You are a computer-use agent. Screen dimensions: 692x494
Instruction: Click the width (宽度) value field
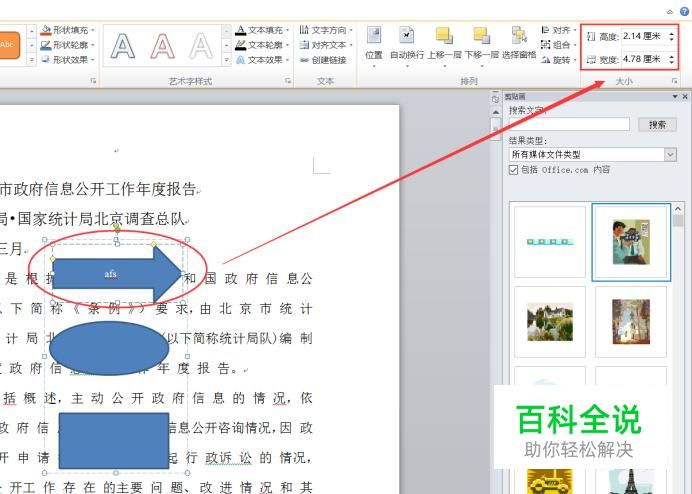pos(644,59)
